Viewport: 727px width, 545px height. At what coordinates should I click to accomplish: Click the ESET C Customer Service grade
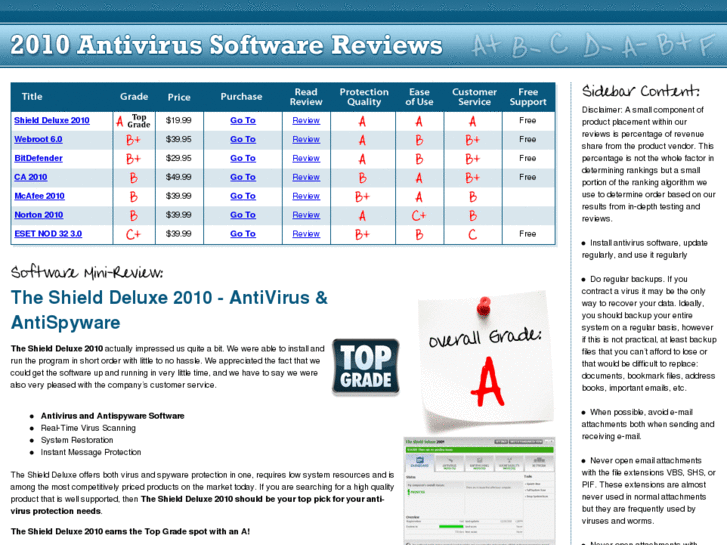(x=472, y=234)
